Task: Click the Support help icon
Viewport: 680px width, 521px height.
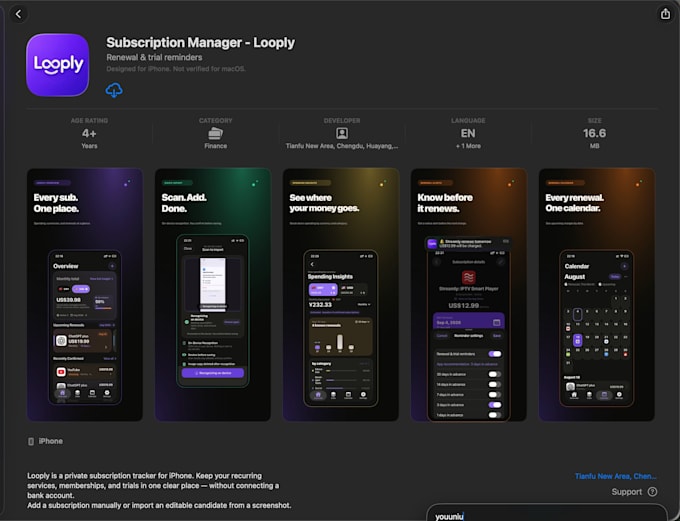Action: click(652, 492)
